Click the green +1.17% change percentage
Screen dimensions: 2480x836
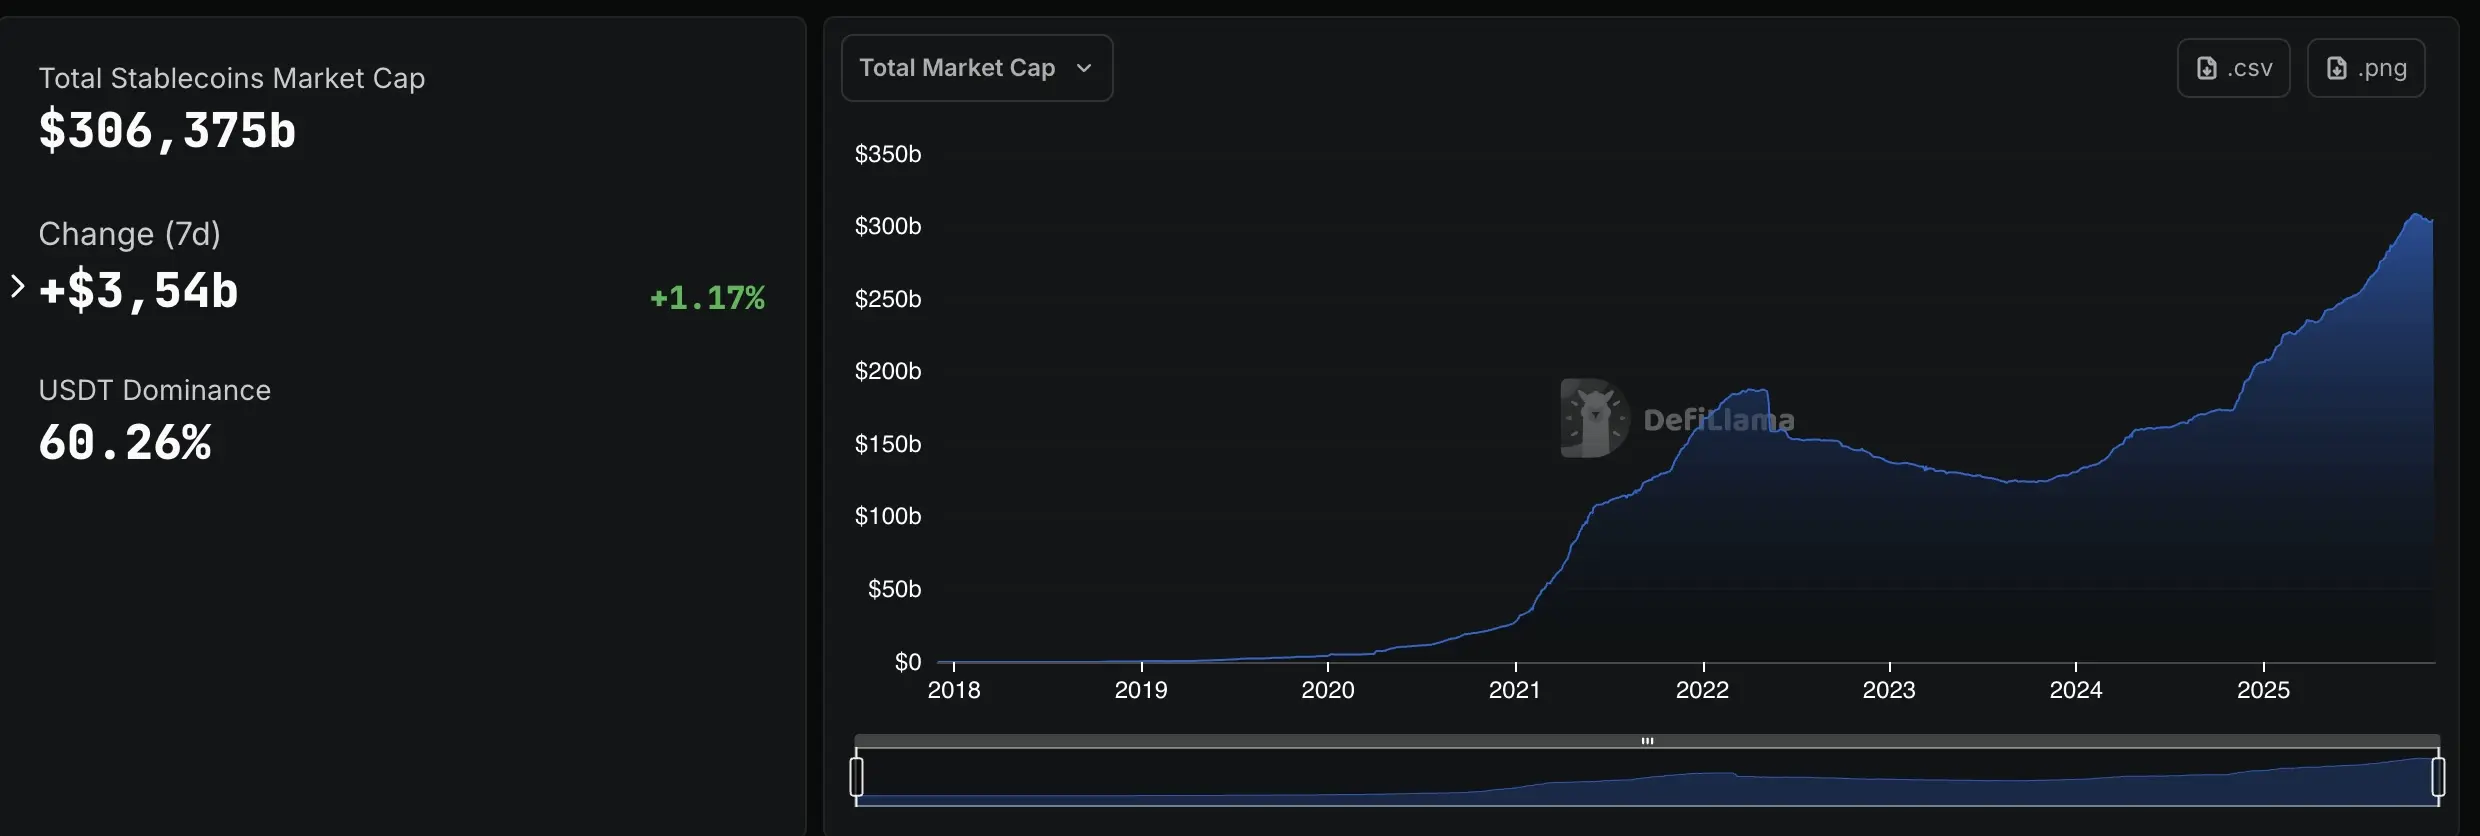tap(707, 298)
